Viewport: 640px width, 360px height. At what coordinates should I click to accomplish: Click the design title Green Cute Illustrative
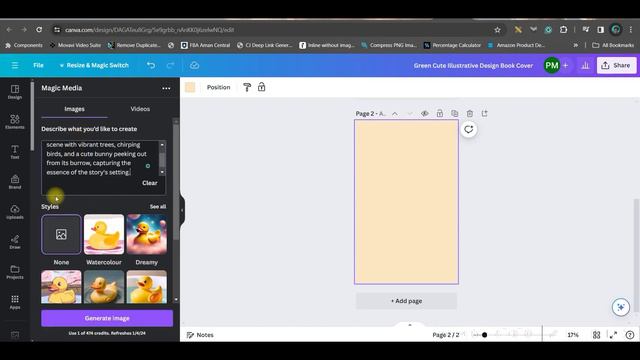tap(473, 65)
